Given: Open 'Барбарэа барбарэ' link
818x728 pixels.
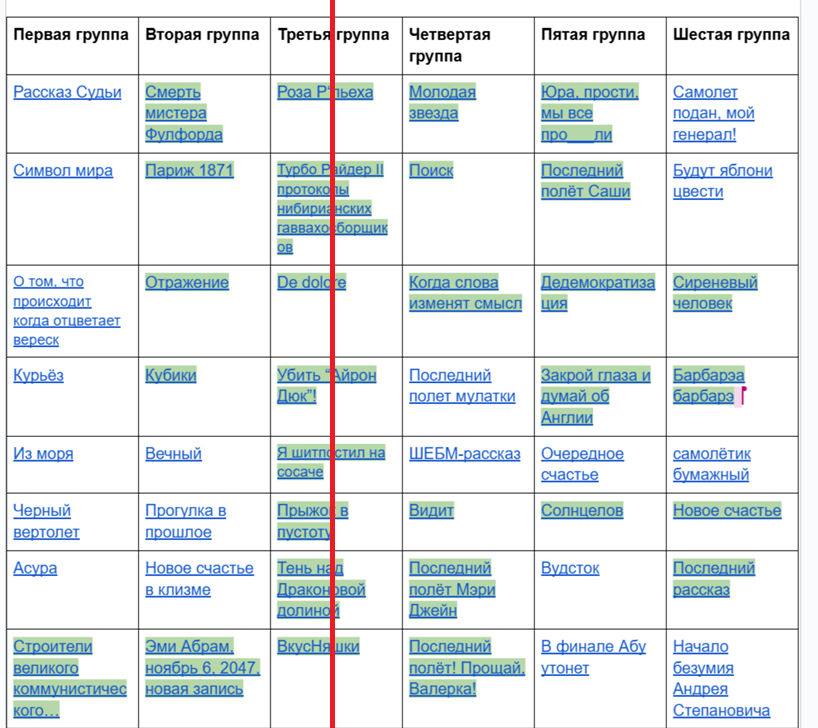Looking at the screenshot, I should point(708,386).
